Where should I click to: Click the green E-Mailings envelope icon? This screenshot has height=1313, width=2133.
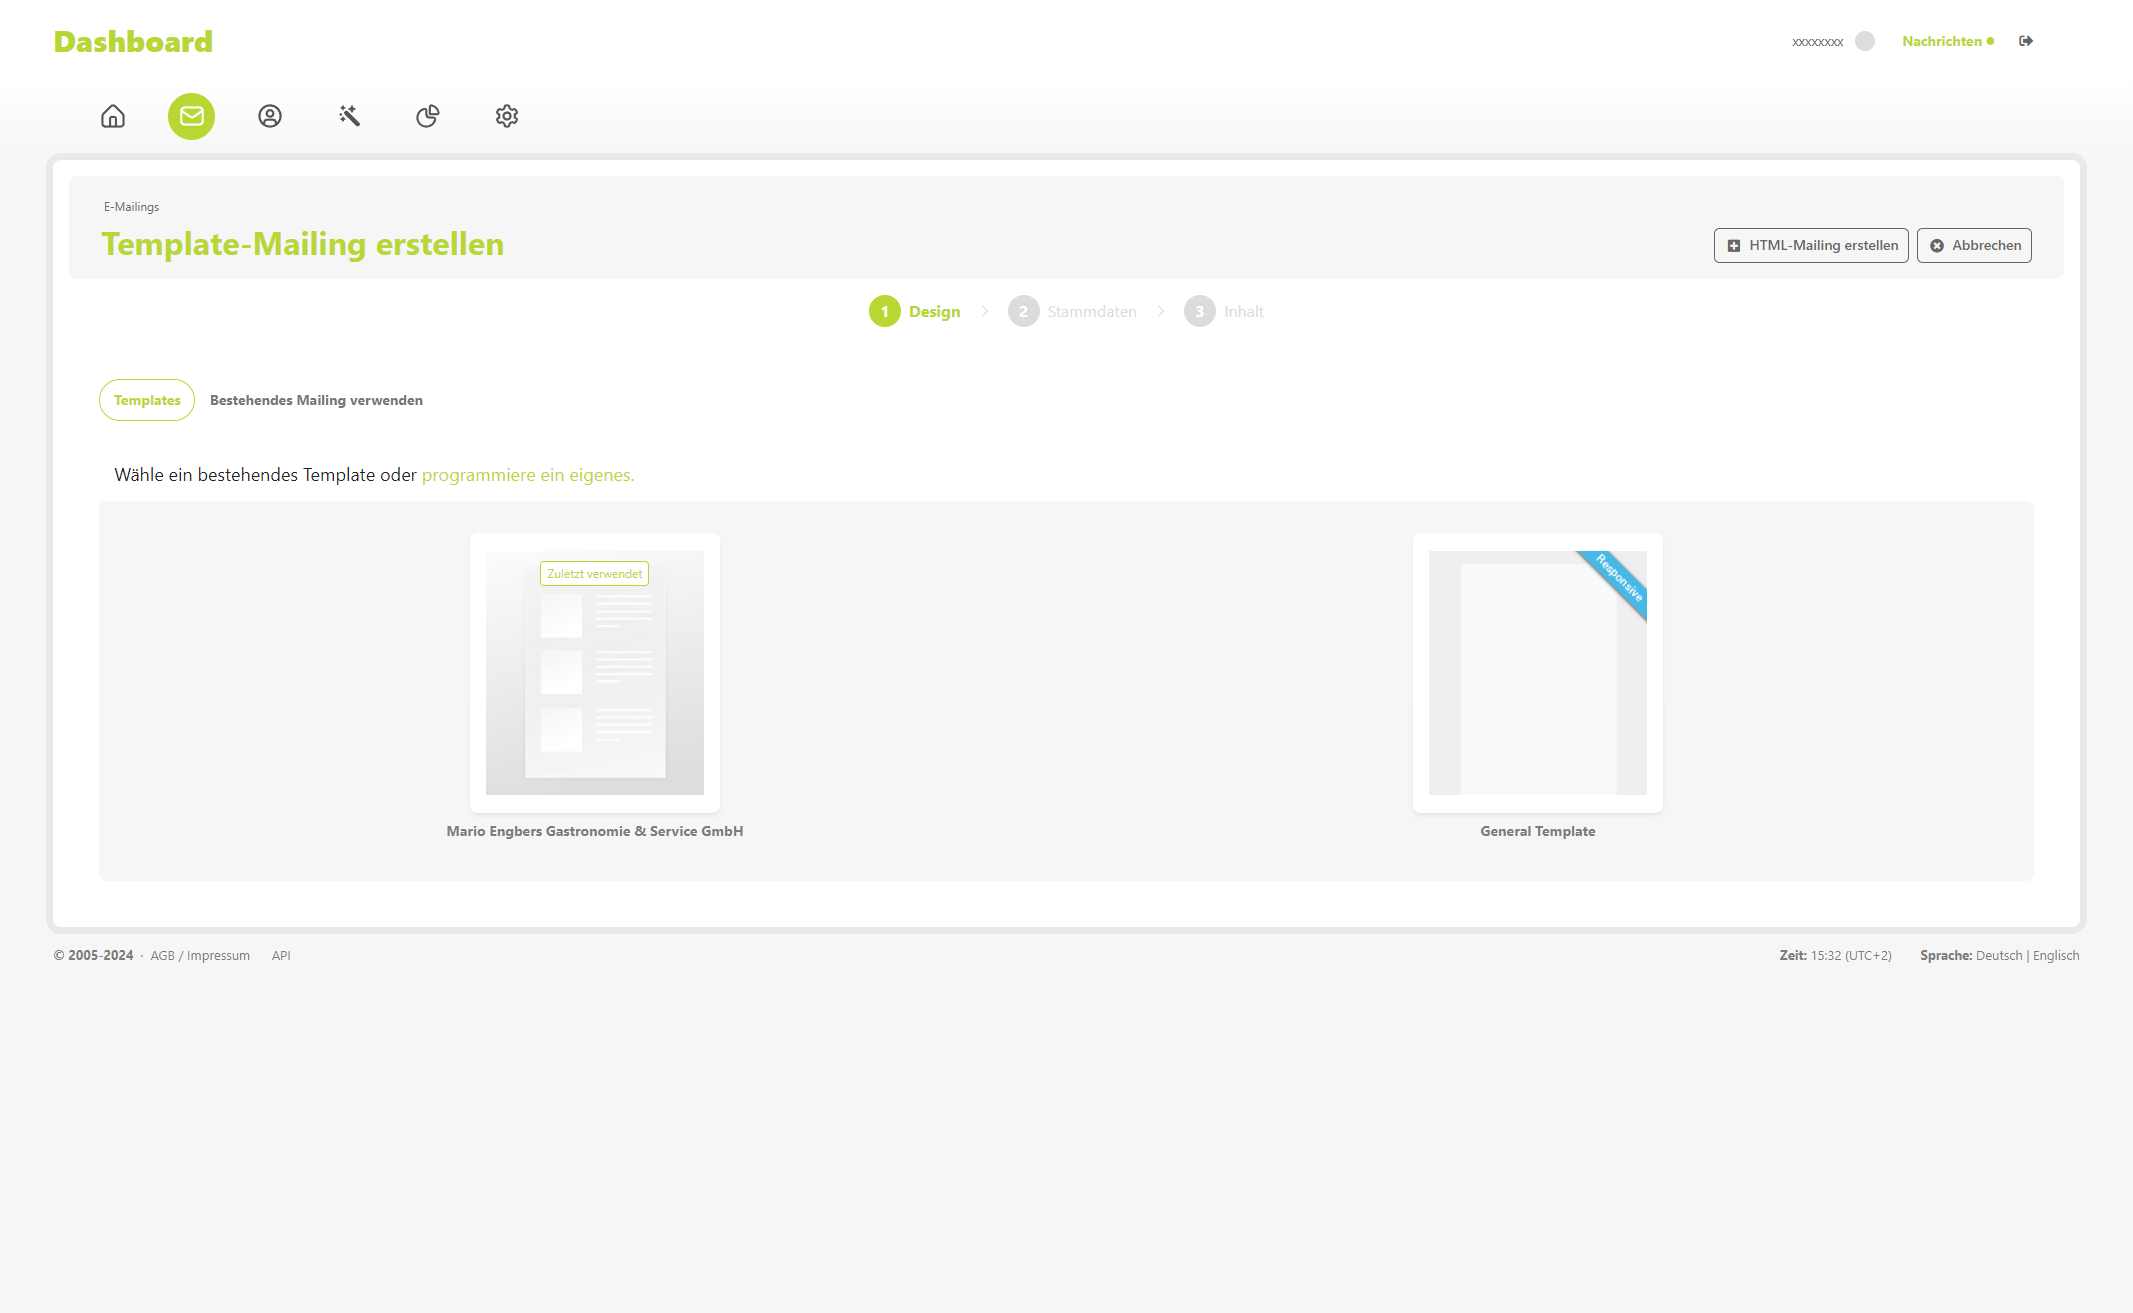click(191, 116)
